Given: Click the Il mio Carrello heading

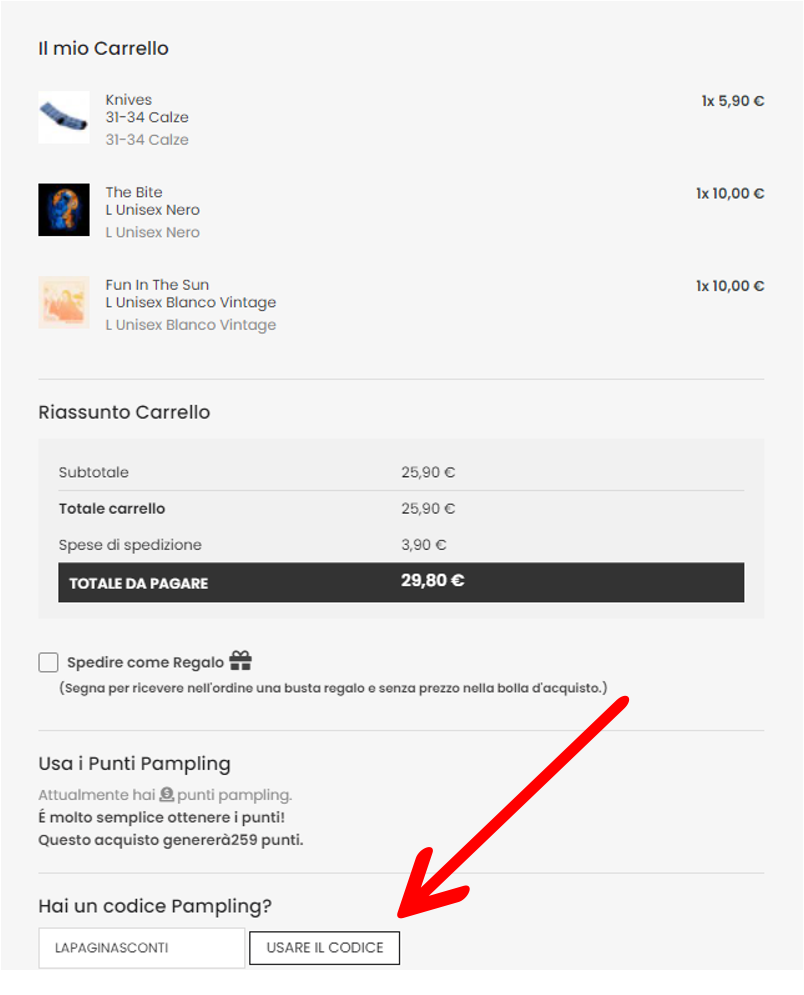Looking at the screenshot, I should (103, 48).
